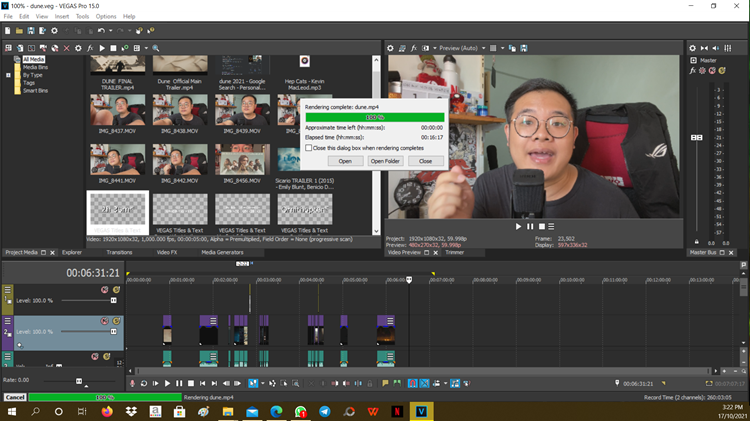Image resolution: width=750 pixels, height=421 pixels.
Task: Pause timeline playback in transport bar
Action: click(x=179, y=383)
